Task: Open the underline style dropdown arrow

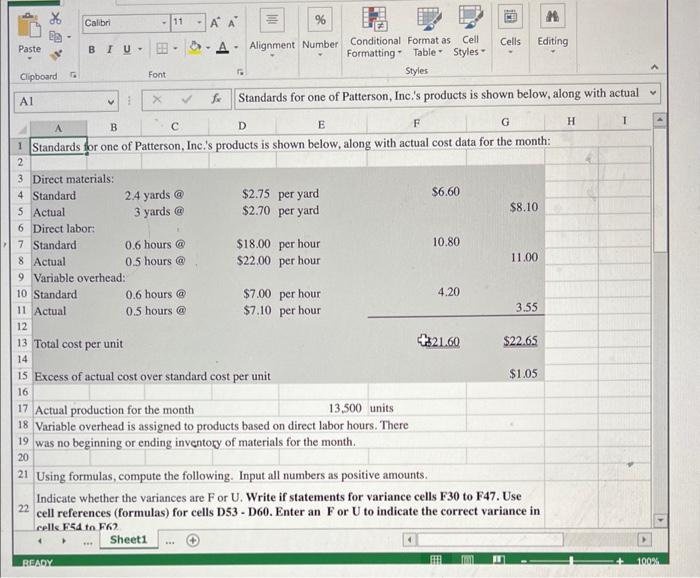Action: [140, 49]
